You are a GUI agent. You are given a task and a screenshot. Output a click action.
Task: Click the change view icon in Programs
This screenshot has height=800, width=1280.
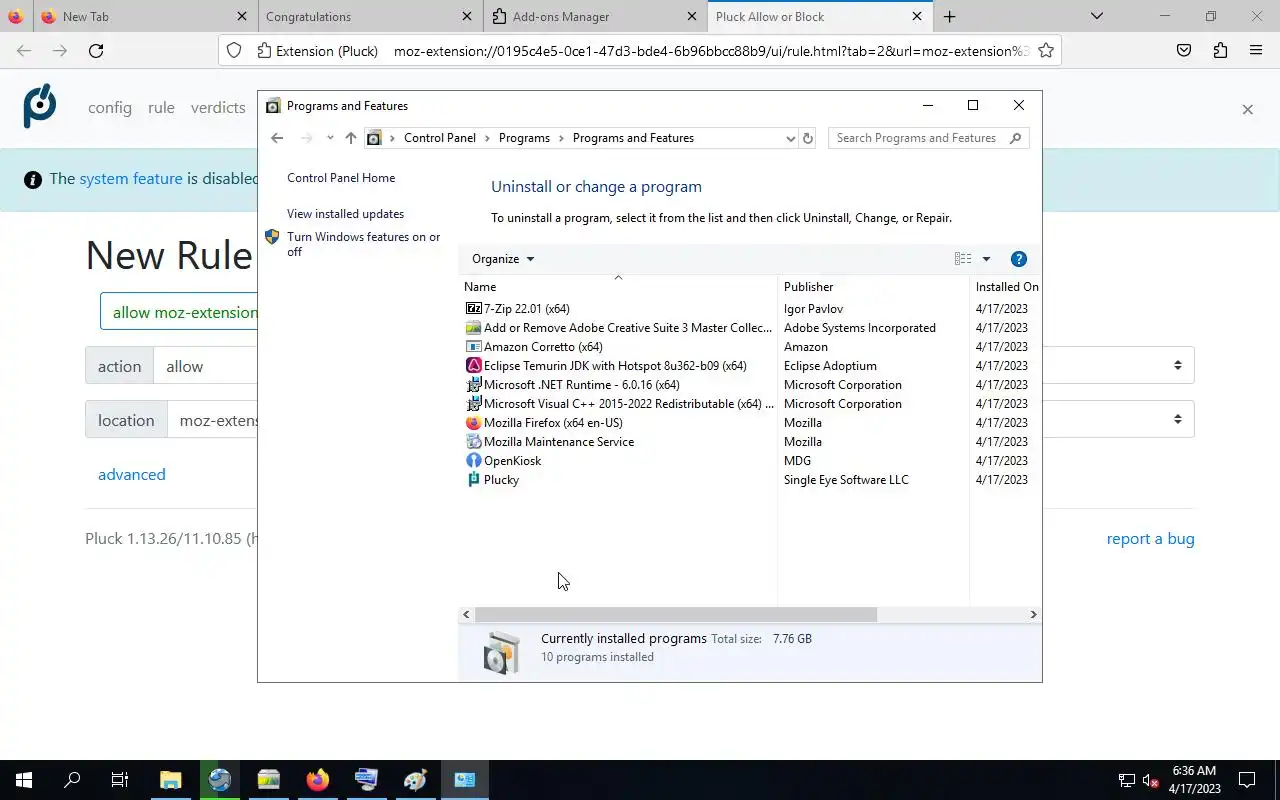pos(963,259)
